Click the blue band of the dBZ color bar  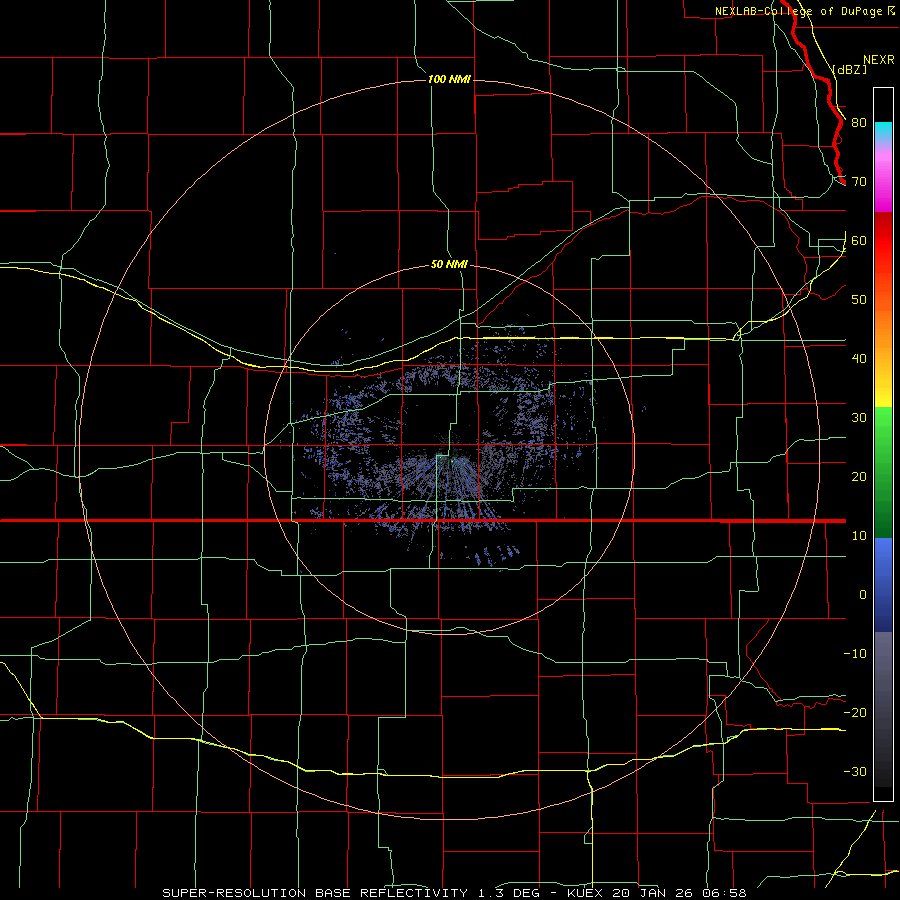pos(883,584)
